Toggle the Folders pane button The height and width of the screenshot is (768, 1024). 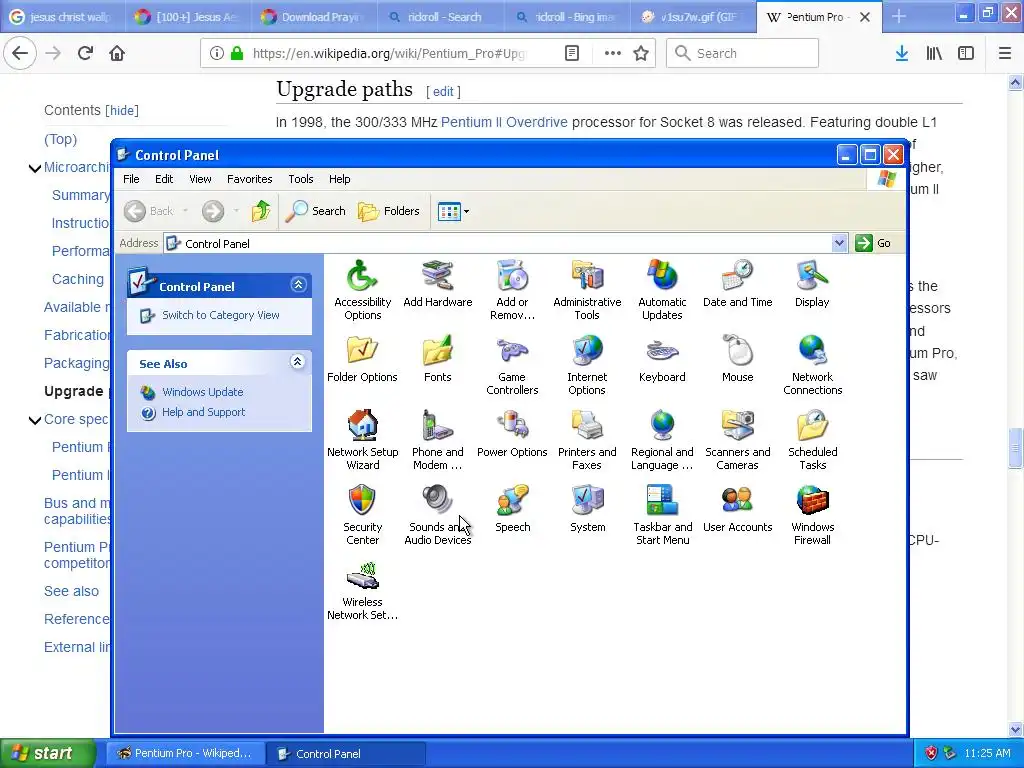tap(389, 211)
